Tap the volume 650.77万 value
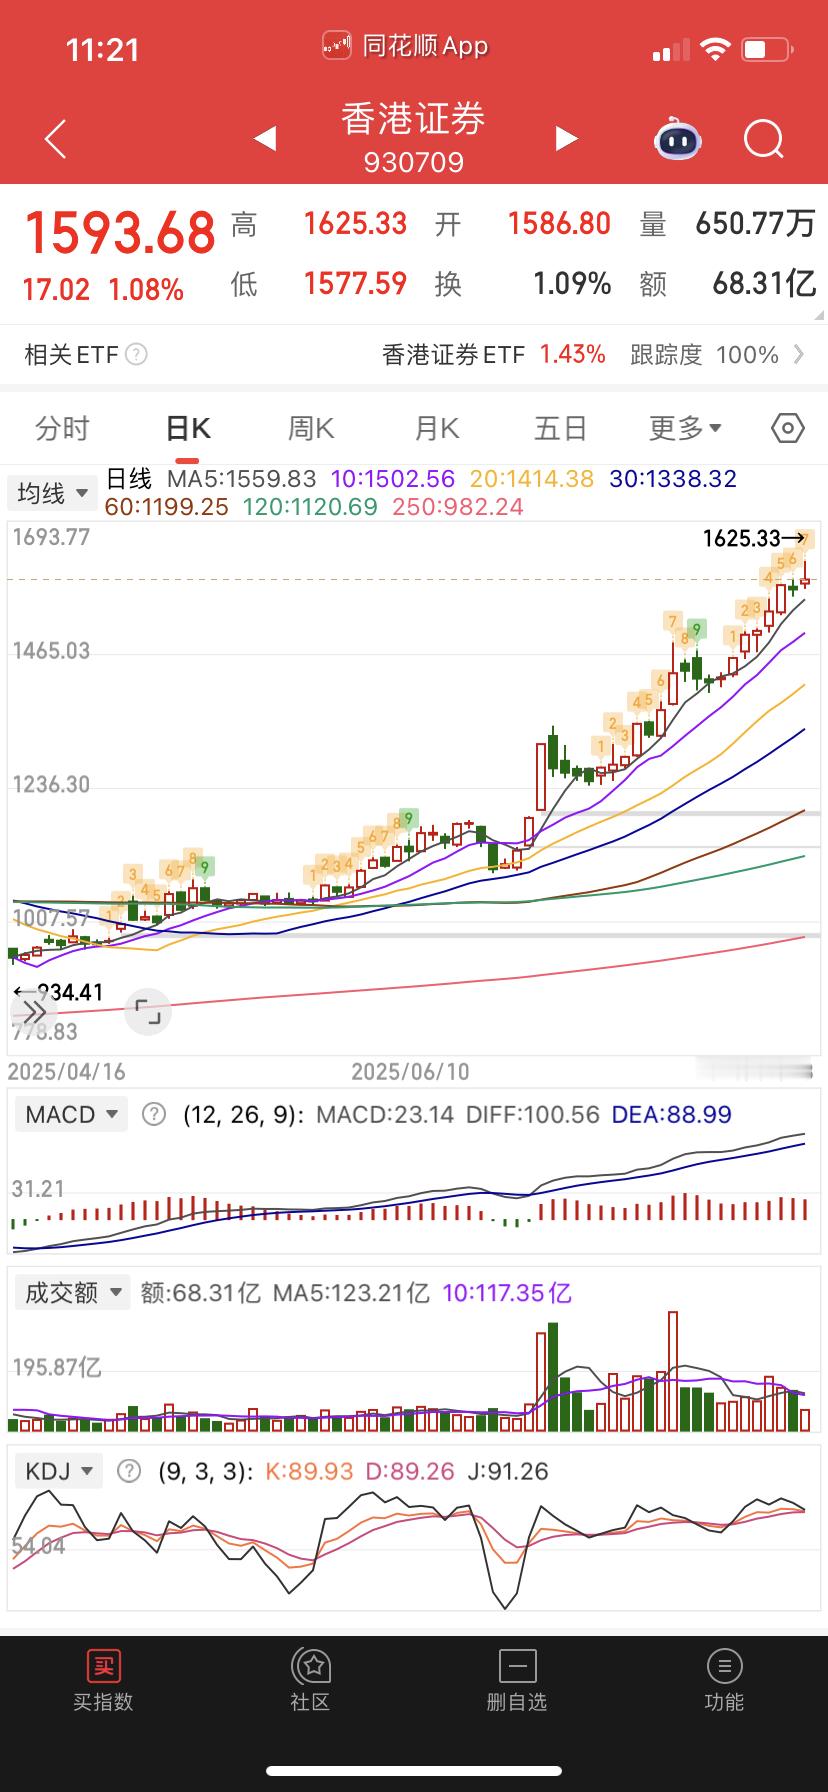828x1792 pixels. [x=756, y=223]
